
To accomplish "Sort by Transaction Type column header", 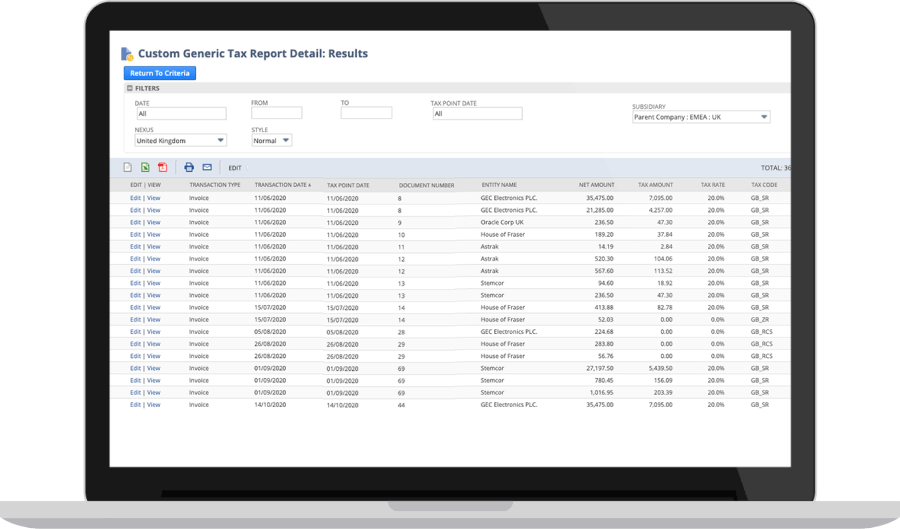I will click(x=215, y=185).
